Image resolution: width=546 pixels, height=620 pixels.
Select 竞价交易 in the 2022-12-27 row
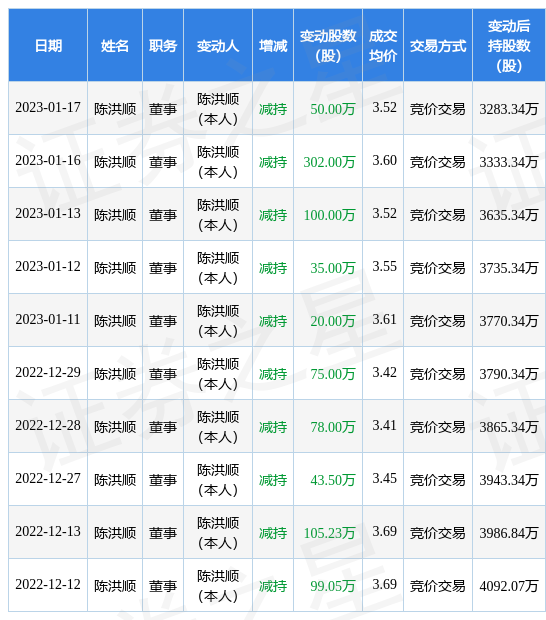pyautogui.click(x=438, y=479)
